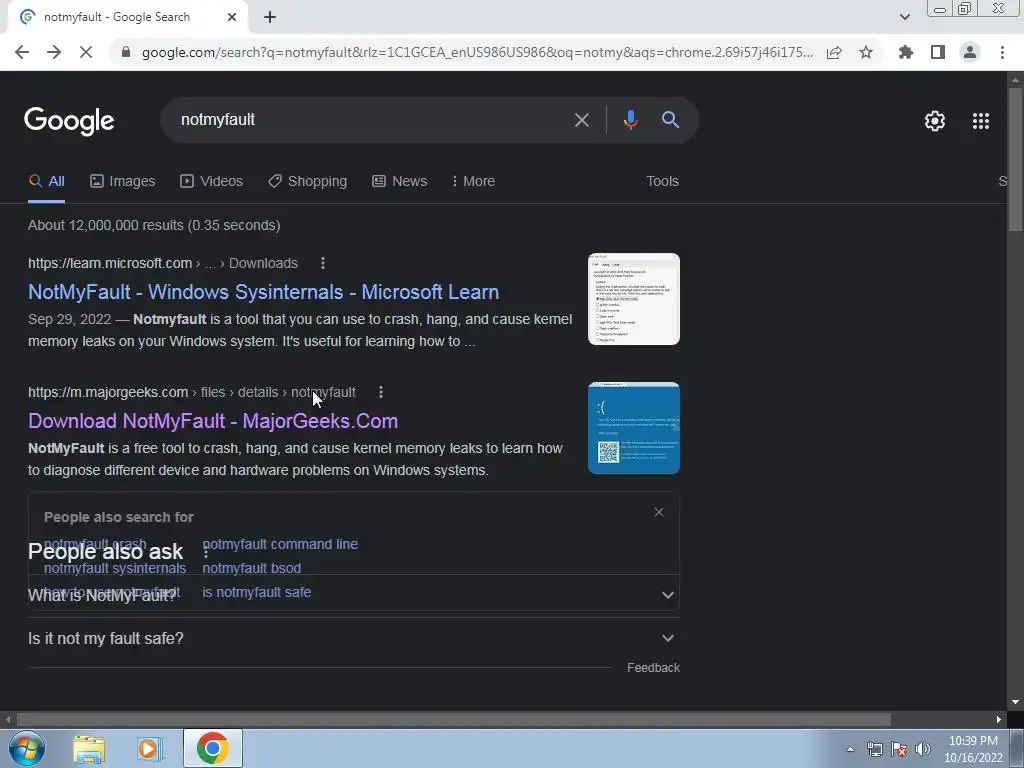The image size is (1024, 768).
Task: Open Windows Explorer from the taskbar
Action: (89, 748)
